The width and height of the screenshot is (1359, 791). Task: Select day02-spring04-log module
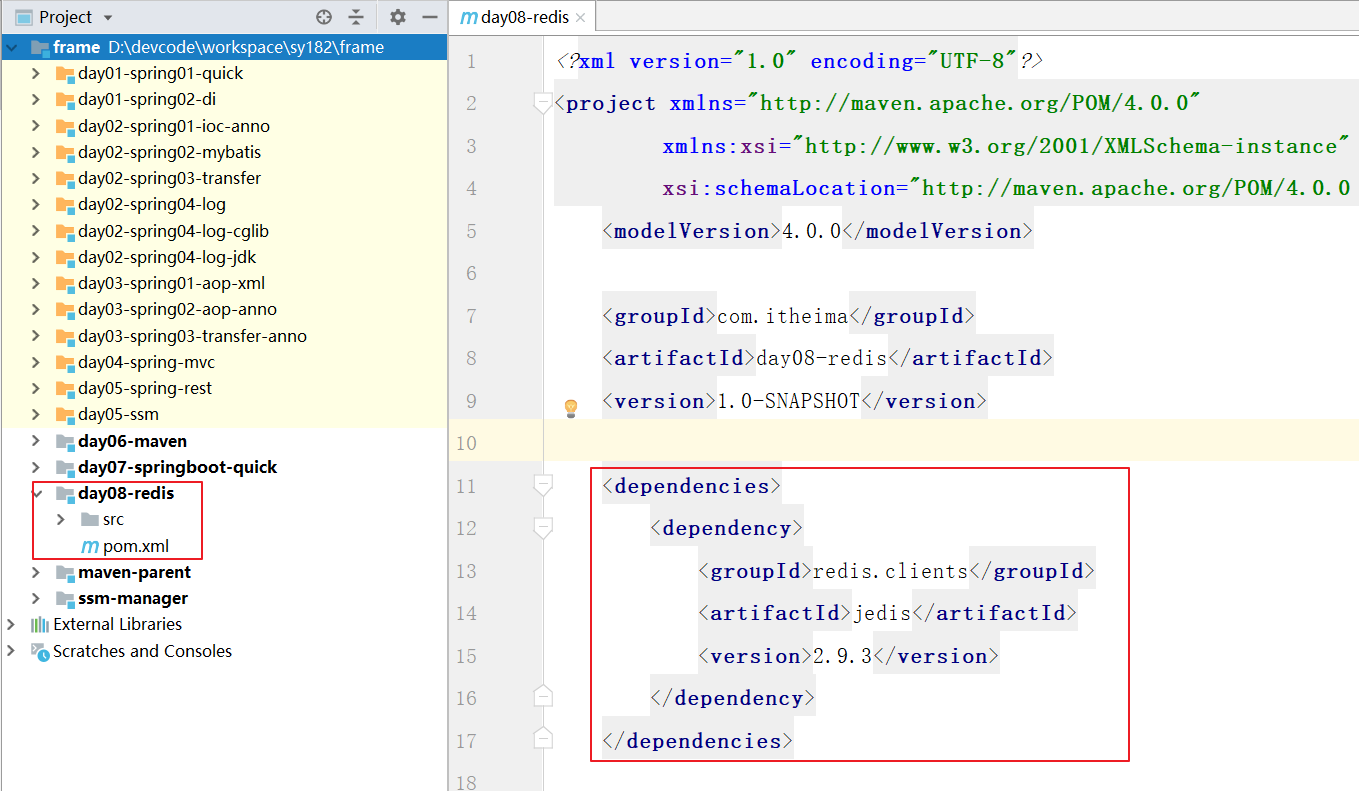coord(152,204)
